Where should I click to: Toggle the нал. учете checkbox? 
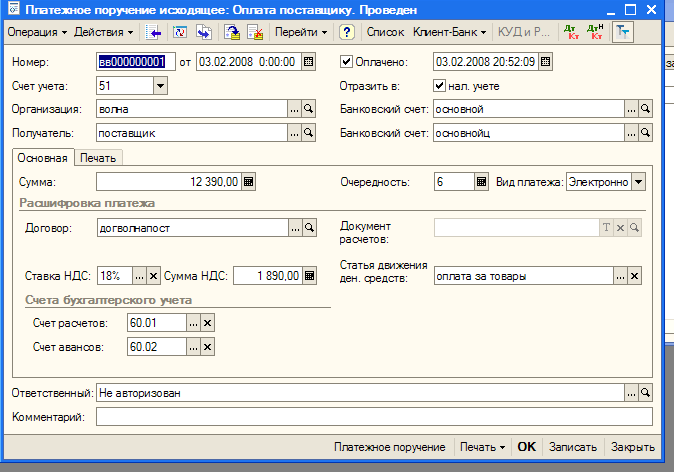[x=440, y=86]
